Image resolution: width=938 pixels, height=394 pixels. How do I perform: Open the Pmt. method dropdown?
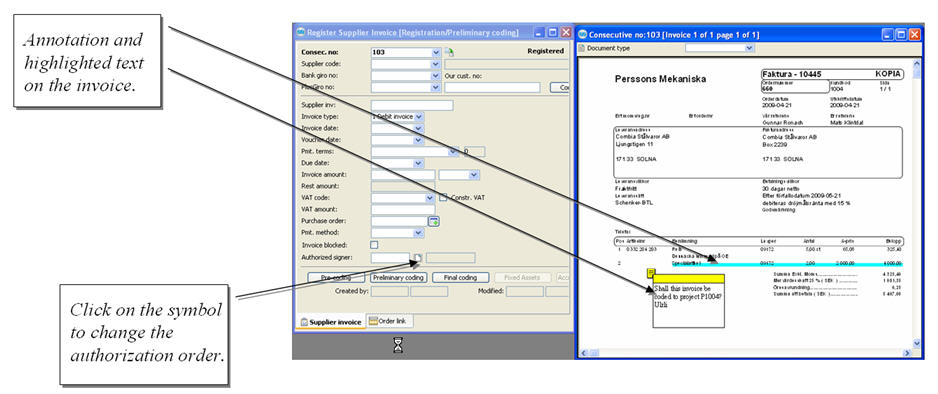[419, 233]
